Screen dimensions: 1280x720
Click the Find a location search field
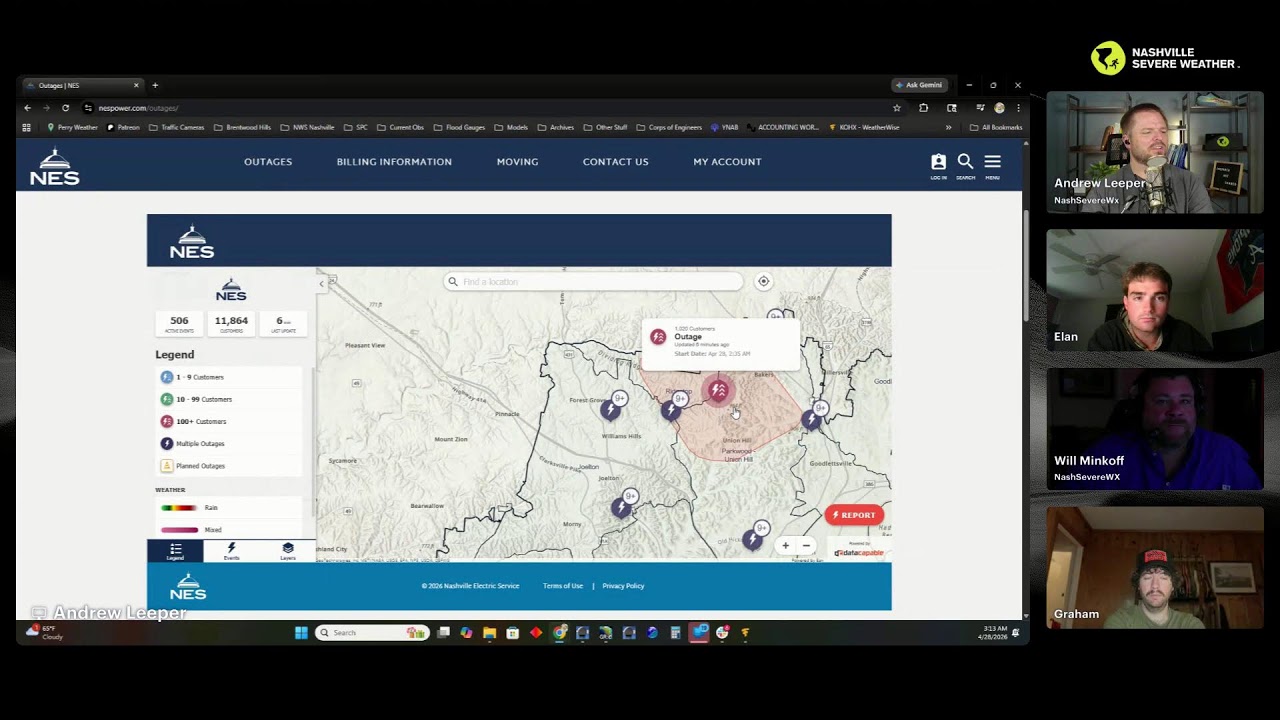click(594, 282)
